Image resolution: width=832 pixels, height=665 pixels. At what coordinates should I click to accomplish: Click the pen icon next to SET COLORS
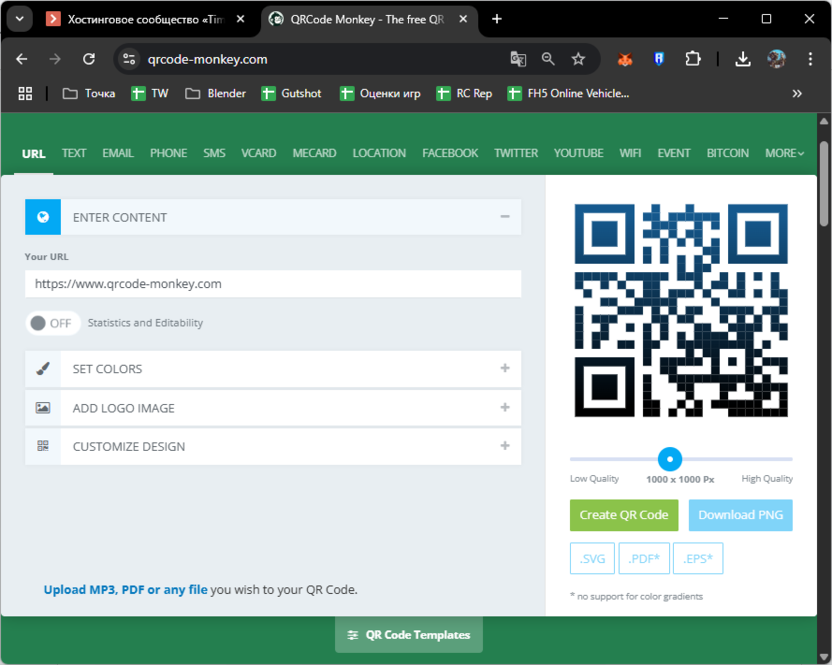pos(41,369)
